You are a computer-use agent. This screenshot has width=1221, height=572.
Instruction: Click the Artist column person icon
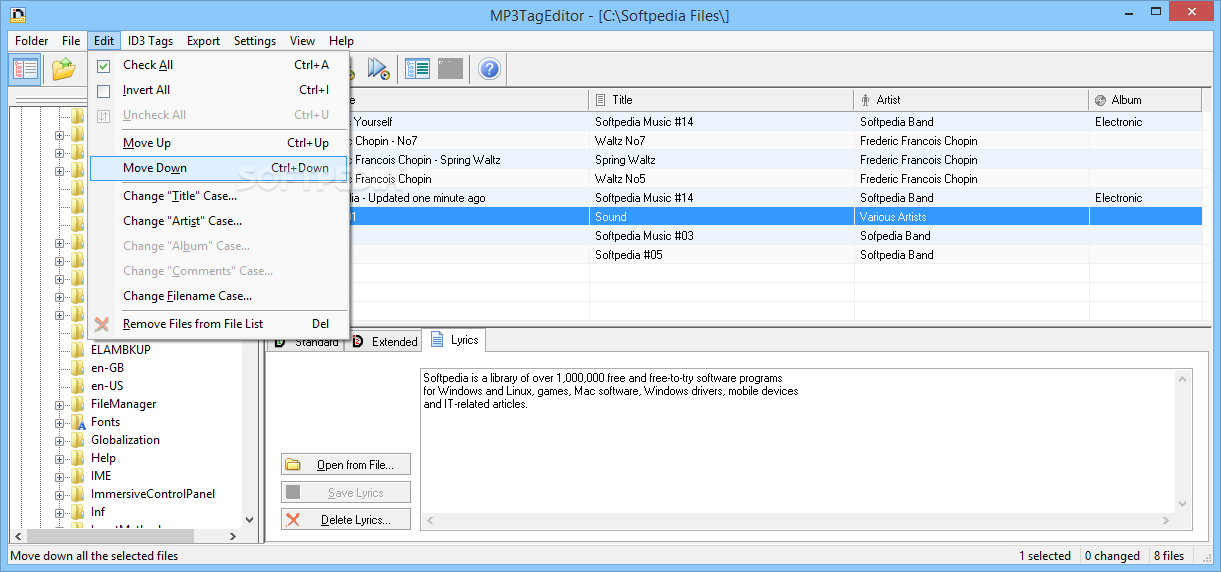866,100
